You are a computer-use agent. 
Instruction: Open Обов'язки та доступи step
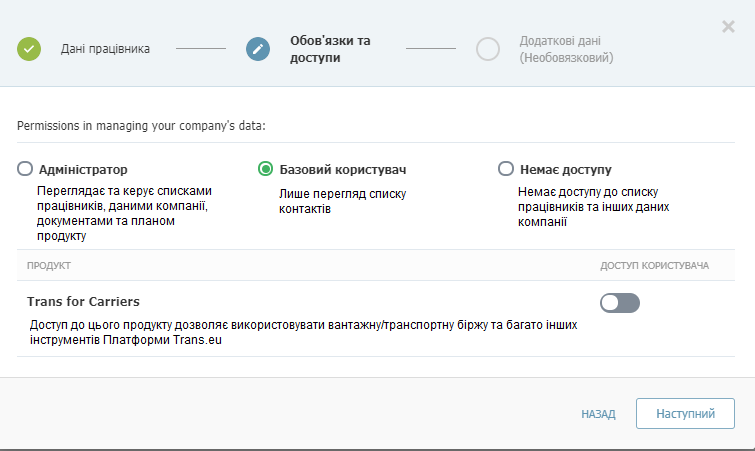(330, 49)
